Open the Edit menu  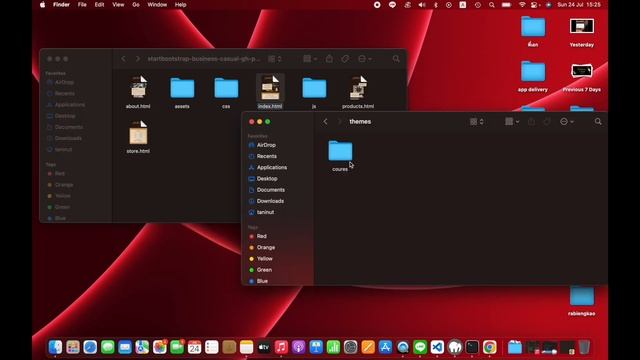pyautogui.click(x=99, y=4)
